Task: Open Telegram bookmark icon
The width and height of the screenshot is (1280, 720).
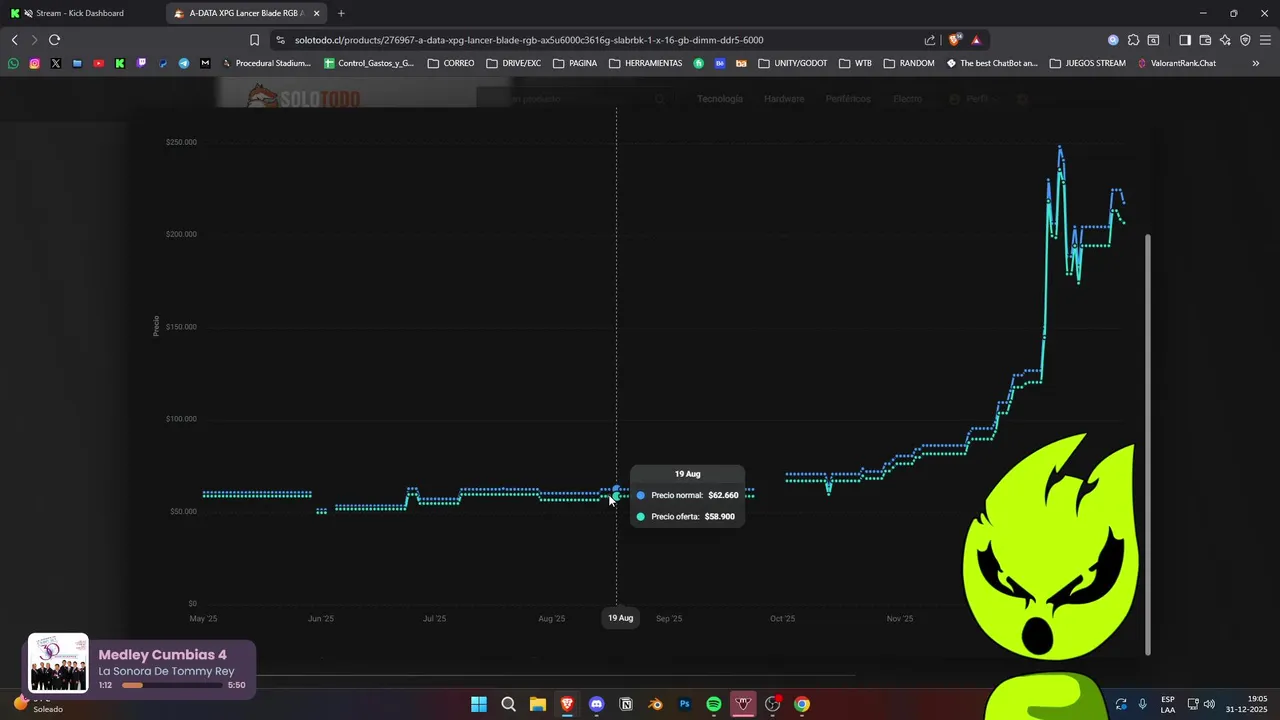Action: pos(184,63)
